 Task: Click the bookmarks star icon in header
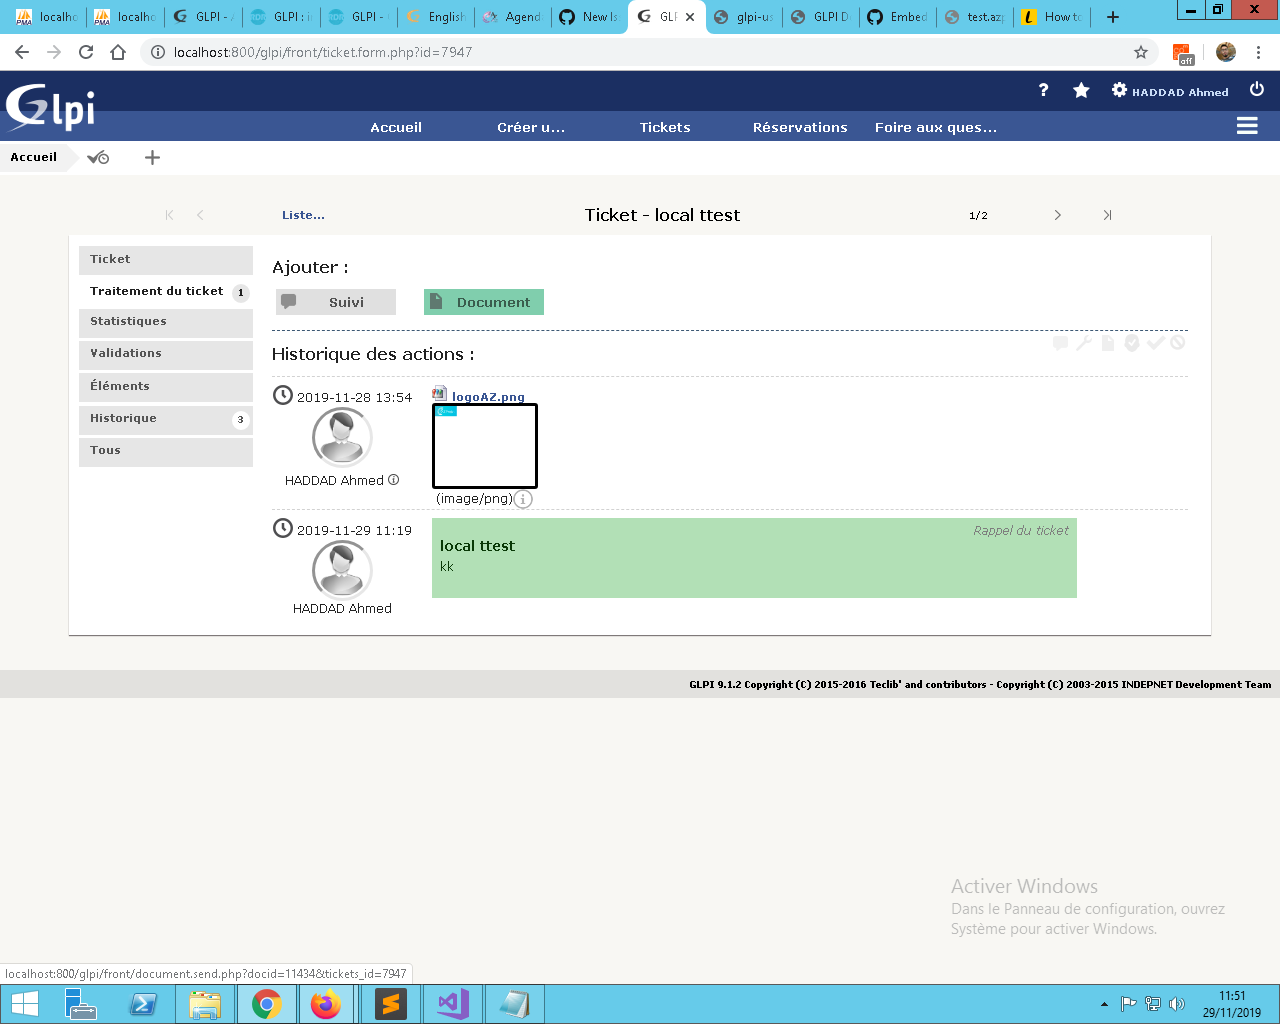pos(1081,90)
